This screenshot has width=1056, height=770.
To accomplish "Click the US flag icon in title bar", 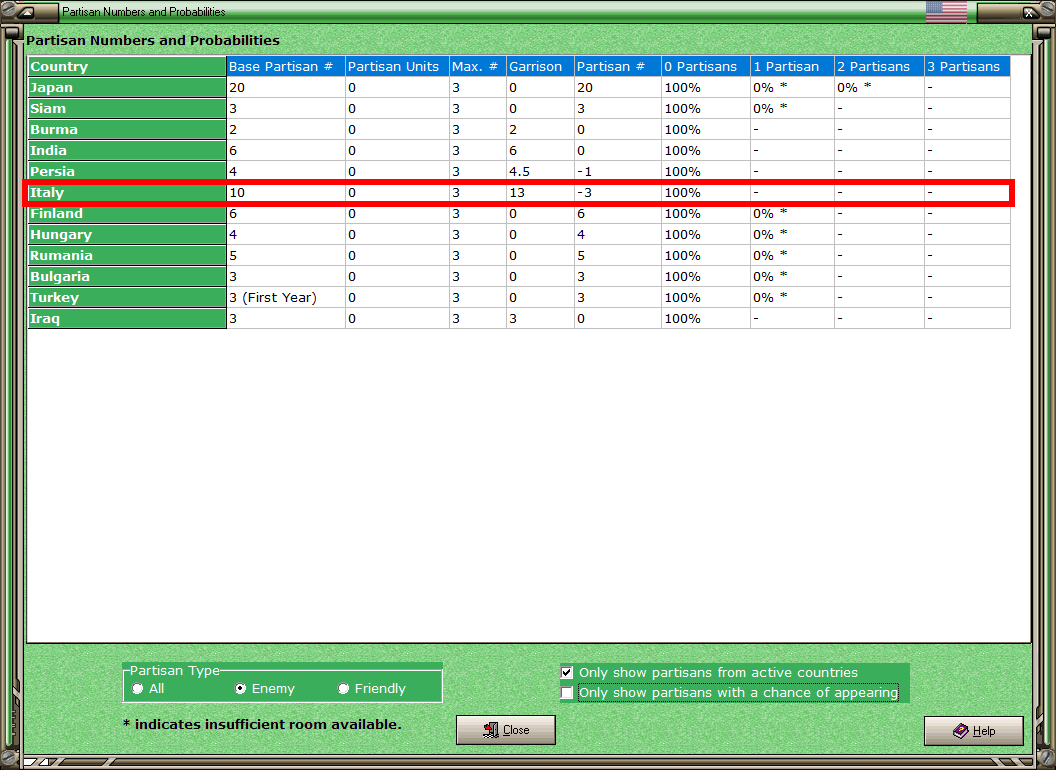I will tap(946, 11).
